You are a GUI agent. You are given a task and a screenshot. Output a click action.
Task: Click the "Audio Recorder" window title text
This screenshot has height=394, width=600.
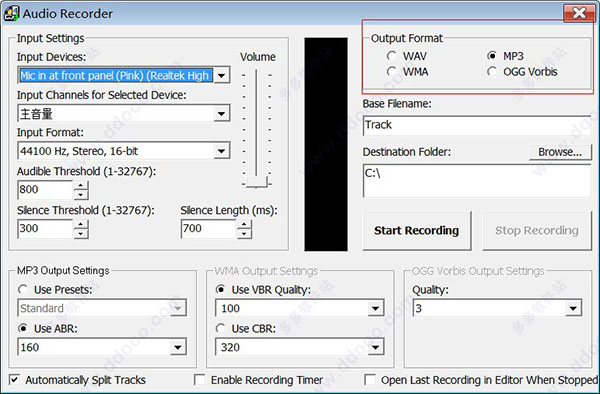click(68, 14)
